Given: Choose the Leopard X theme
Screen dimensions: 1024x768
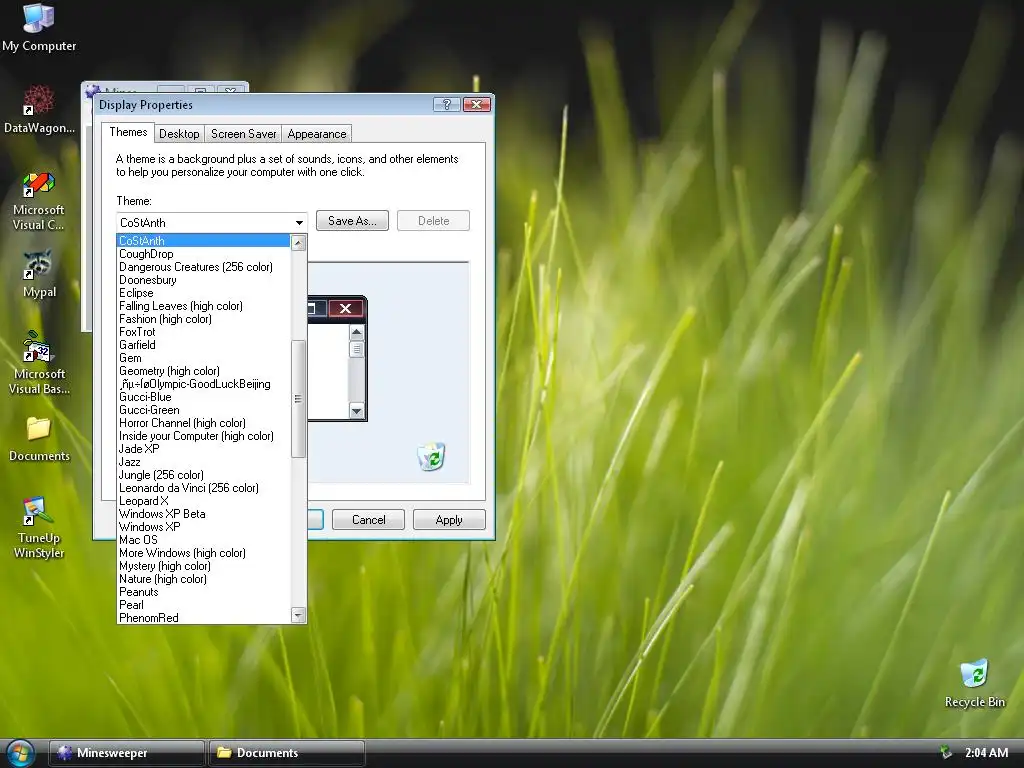Looking at the screenshot, I should tap(203, 501).
